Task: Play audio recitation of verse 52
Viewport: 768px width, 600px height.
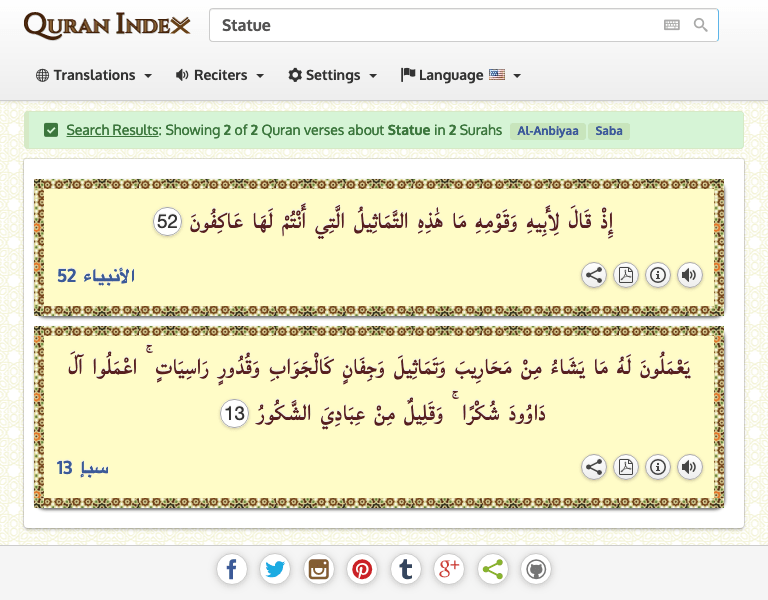Action: pos(689,275)
